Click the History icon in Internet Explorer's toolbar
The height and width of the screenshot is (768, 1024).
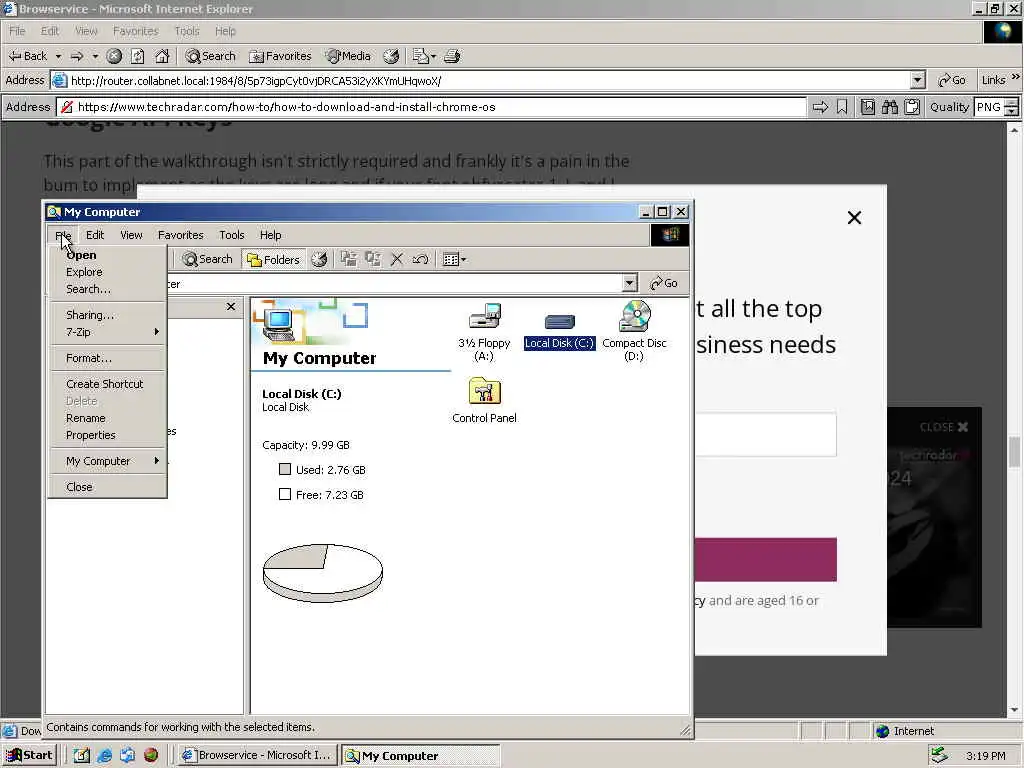(391, 56)
